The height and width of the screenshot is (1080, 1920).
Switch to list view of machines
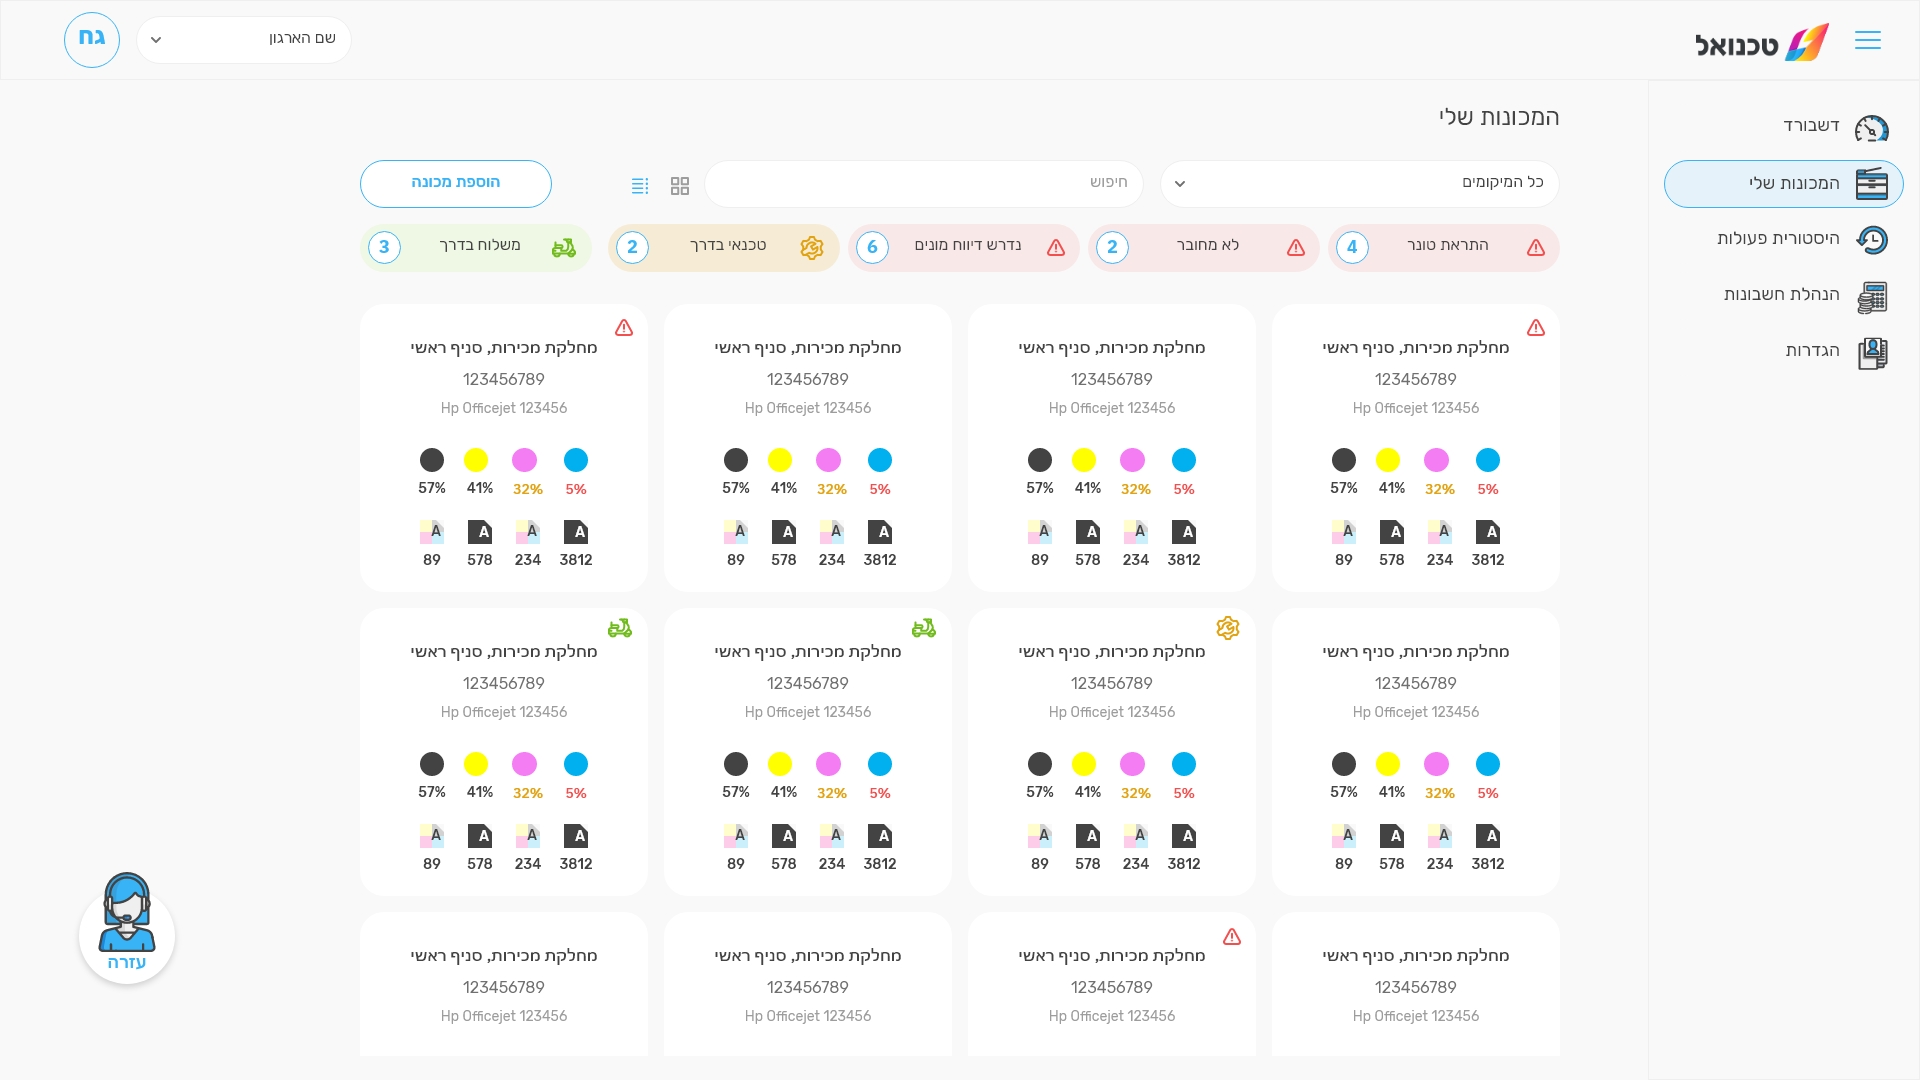[x=640, y=186]
